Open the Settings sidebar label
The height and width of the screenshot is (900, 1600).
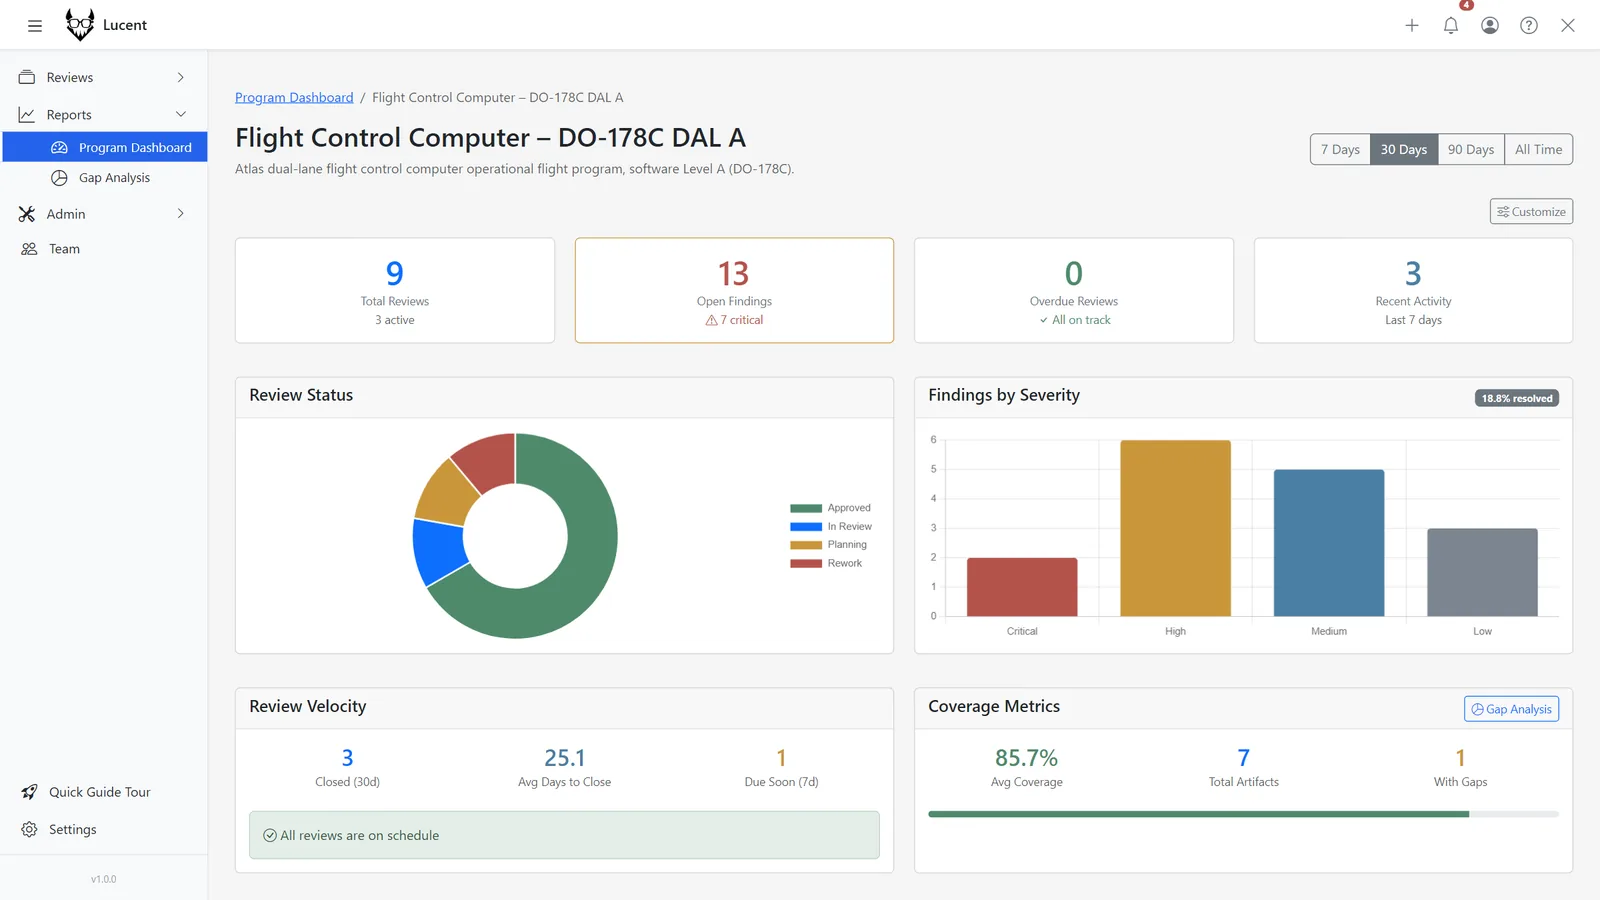73,830
